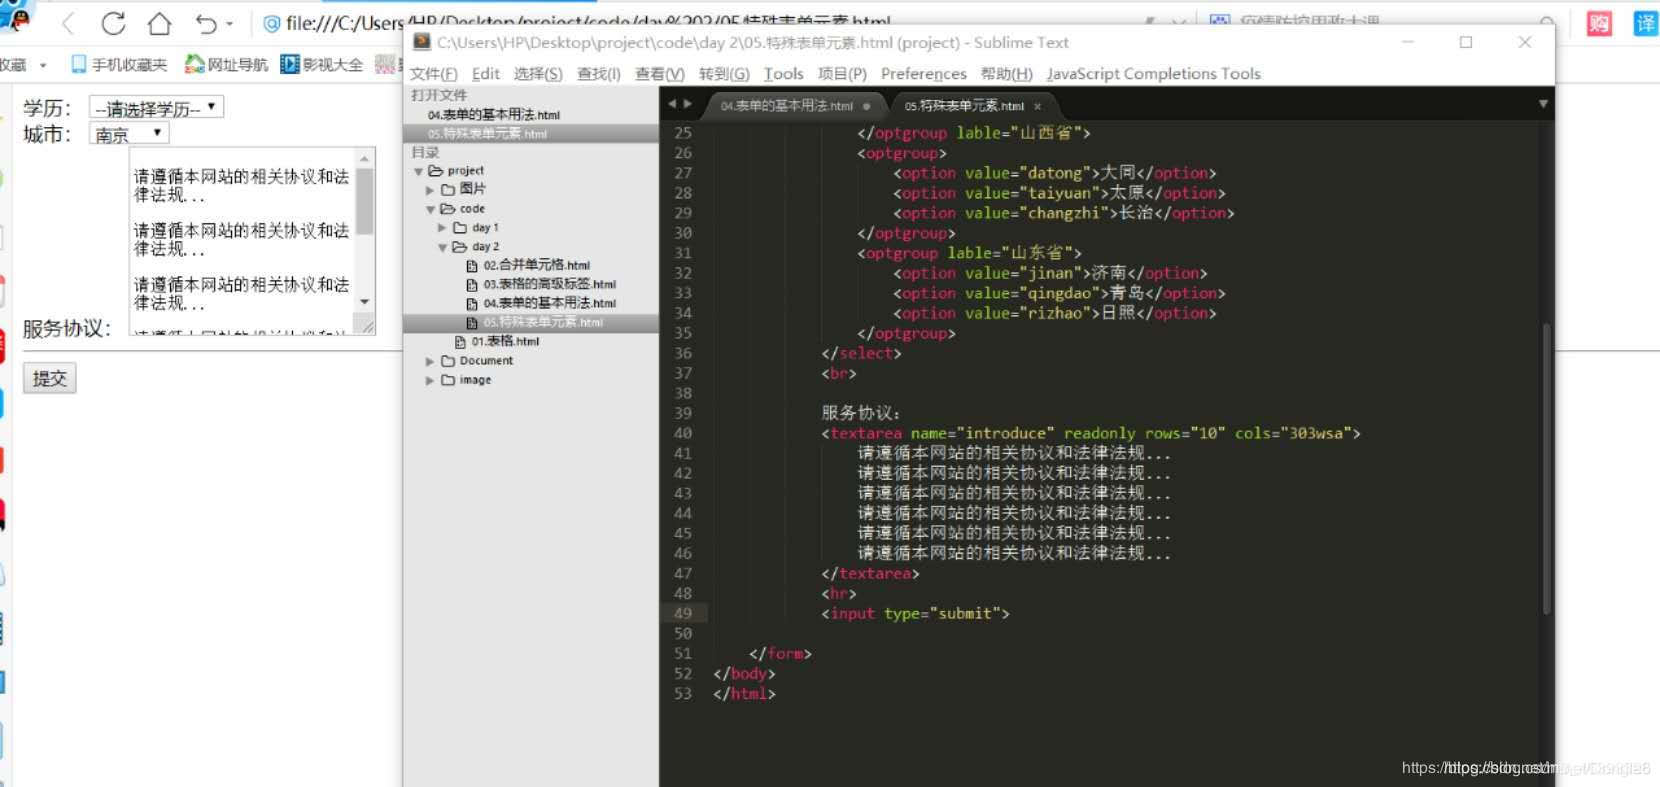Expand the 图片 folder
1660x787 pixels.
point(430,190)
